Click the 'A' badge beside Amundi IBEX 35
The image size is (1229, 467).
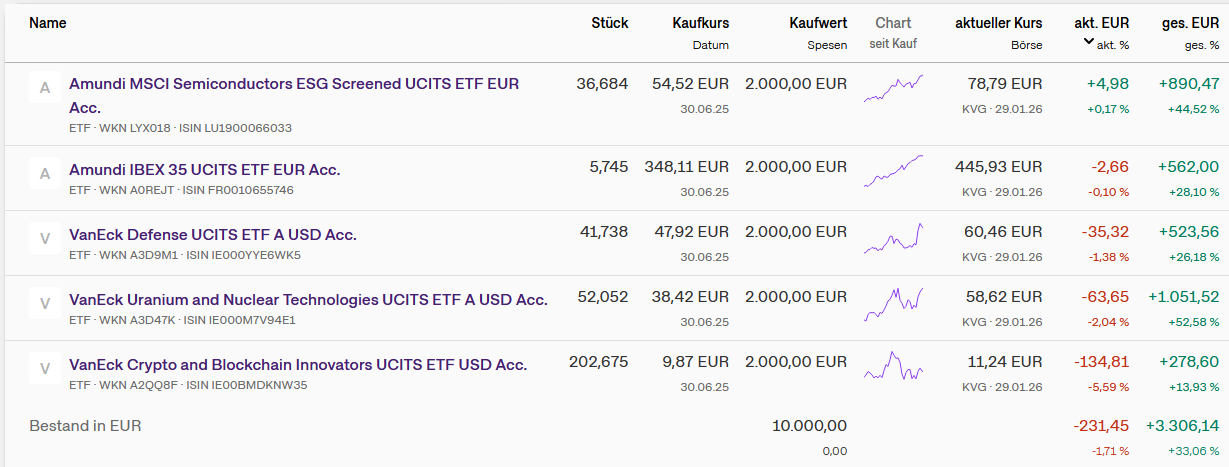(x=44, y=174)
